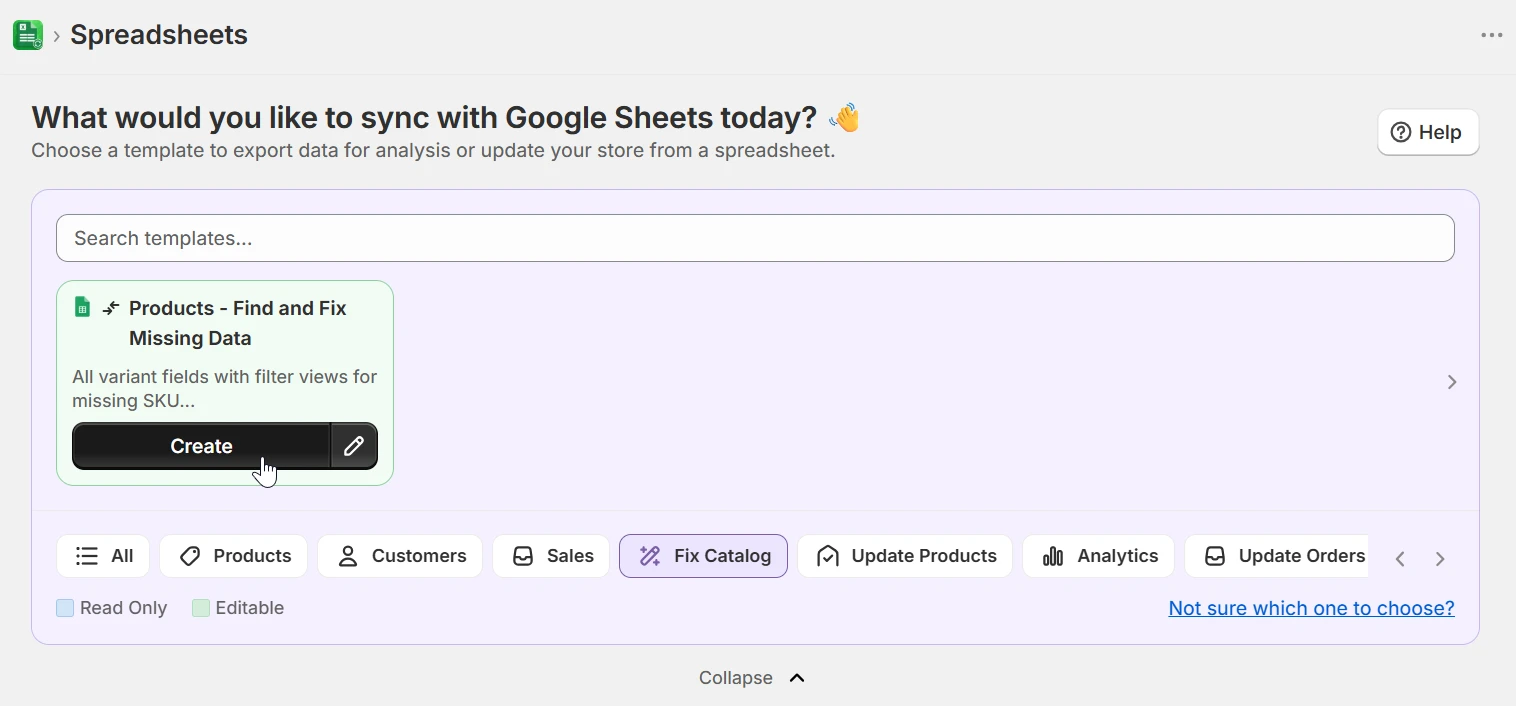Select the Products category tab
Viewport: 1516px width, 706px height.
tap(234, 556)
